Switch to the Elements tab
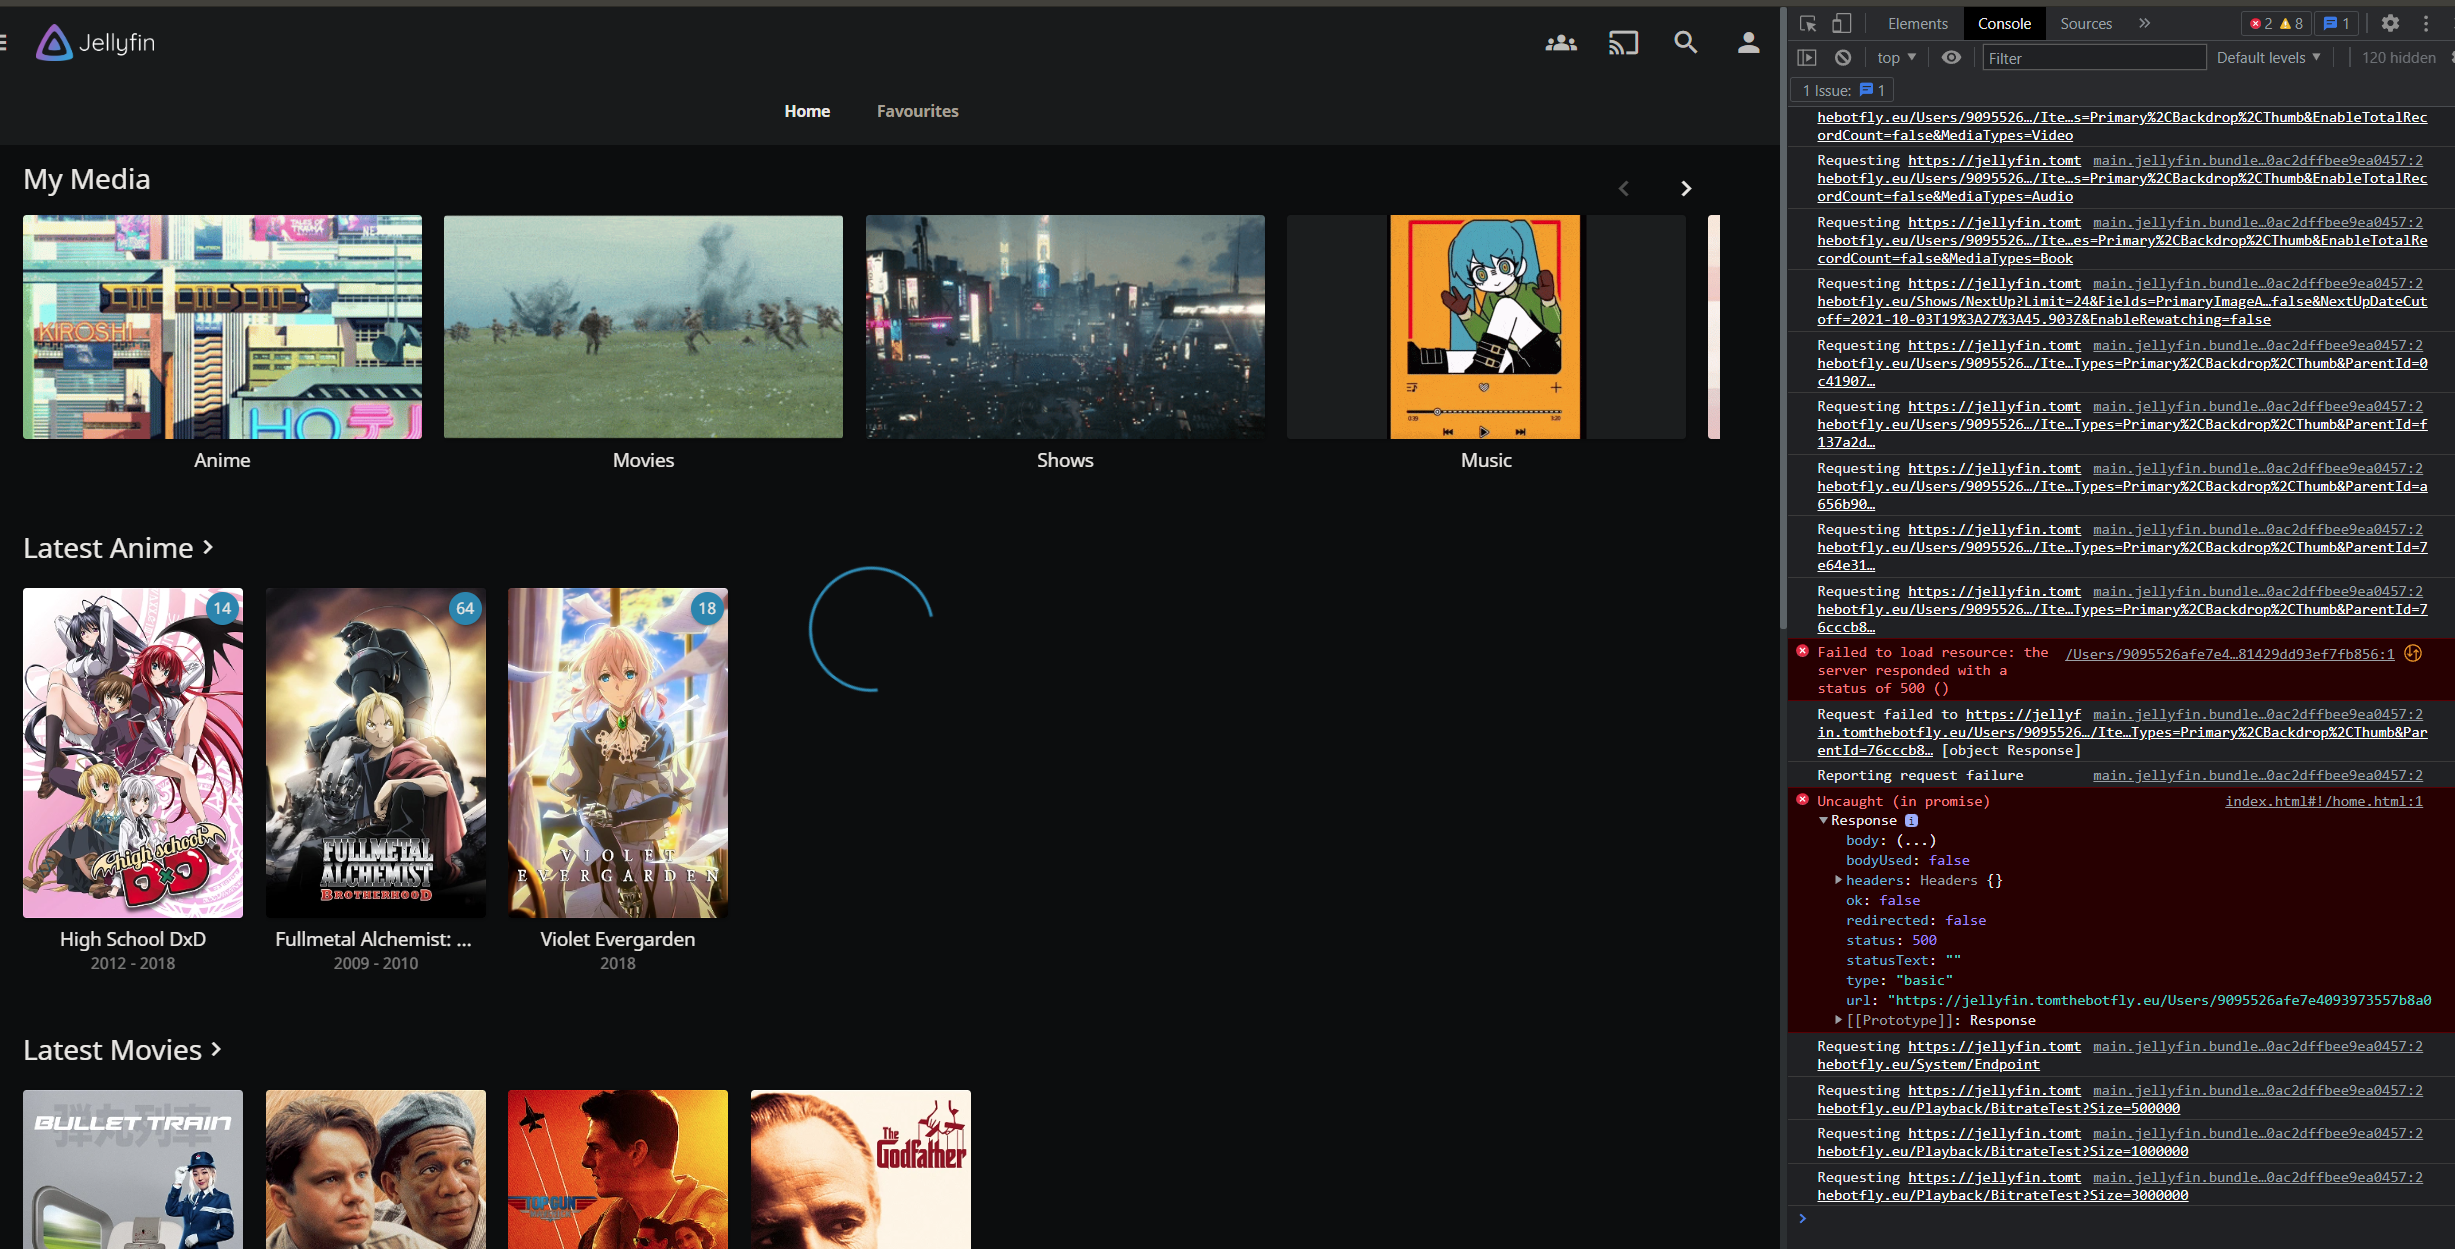This screenshot has width=2455, height=1249. click(1917, 23)
